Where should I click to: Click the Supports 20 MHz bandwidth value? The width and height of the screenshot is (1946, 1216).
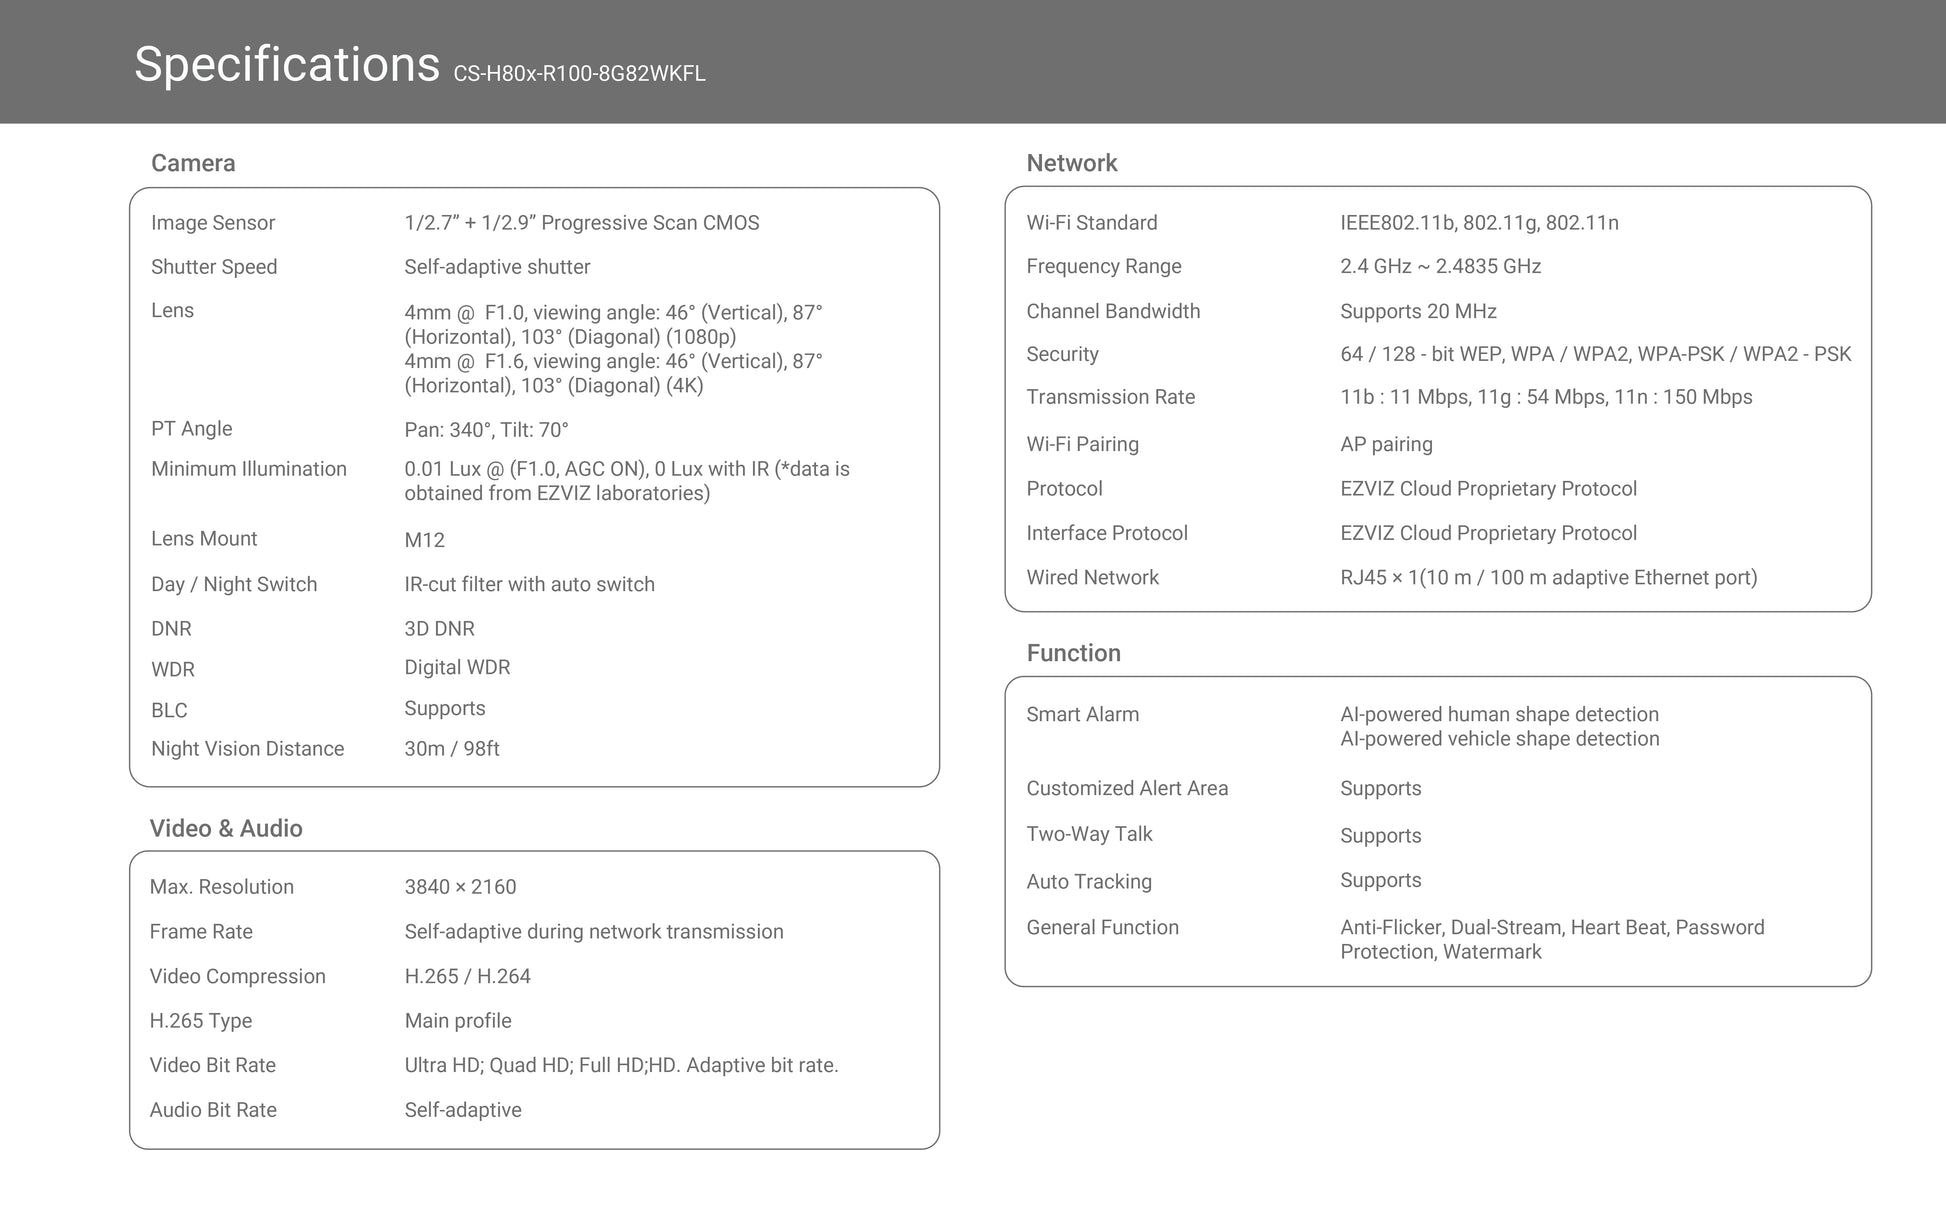[1418, 311]
